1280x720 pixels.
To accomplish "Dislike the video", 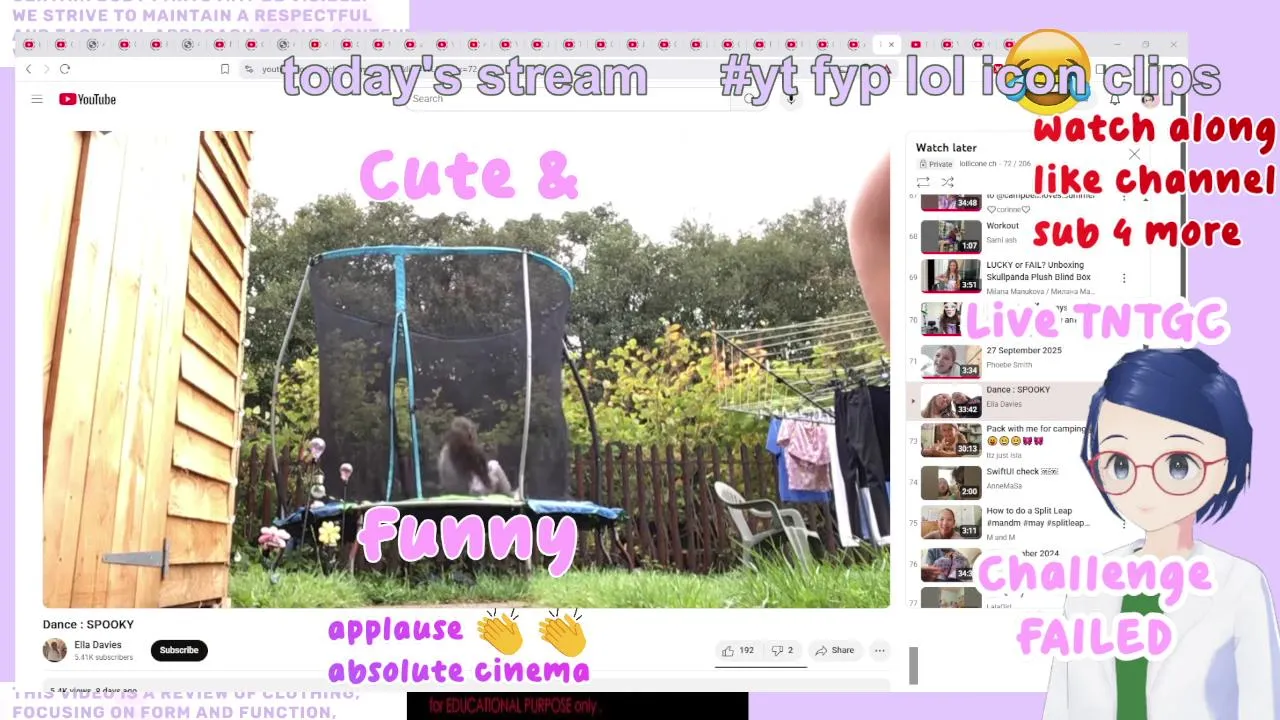I will 782,650.
